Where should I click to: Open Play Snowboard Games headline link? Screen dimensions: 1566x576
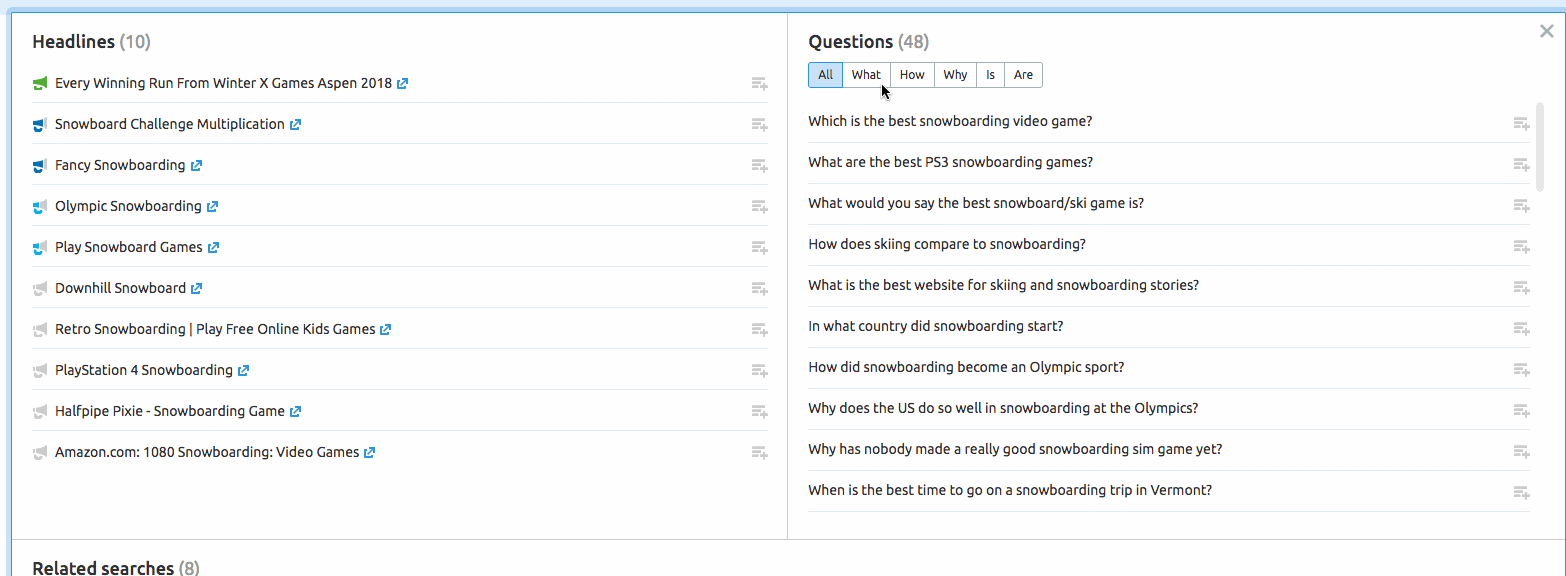(128, 247)
